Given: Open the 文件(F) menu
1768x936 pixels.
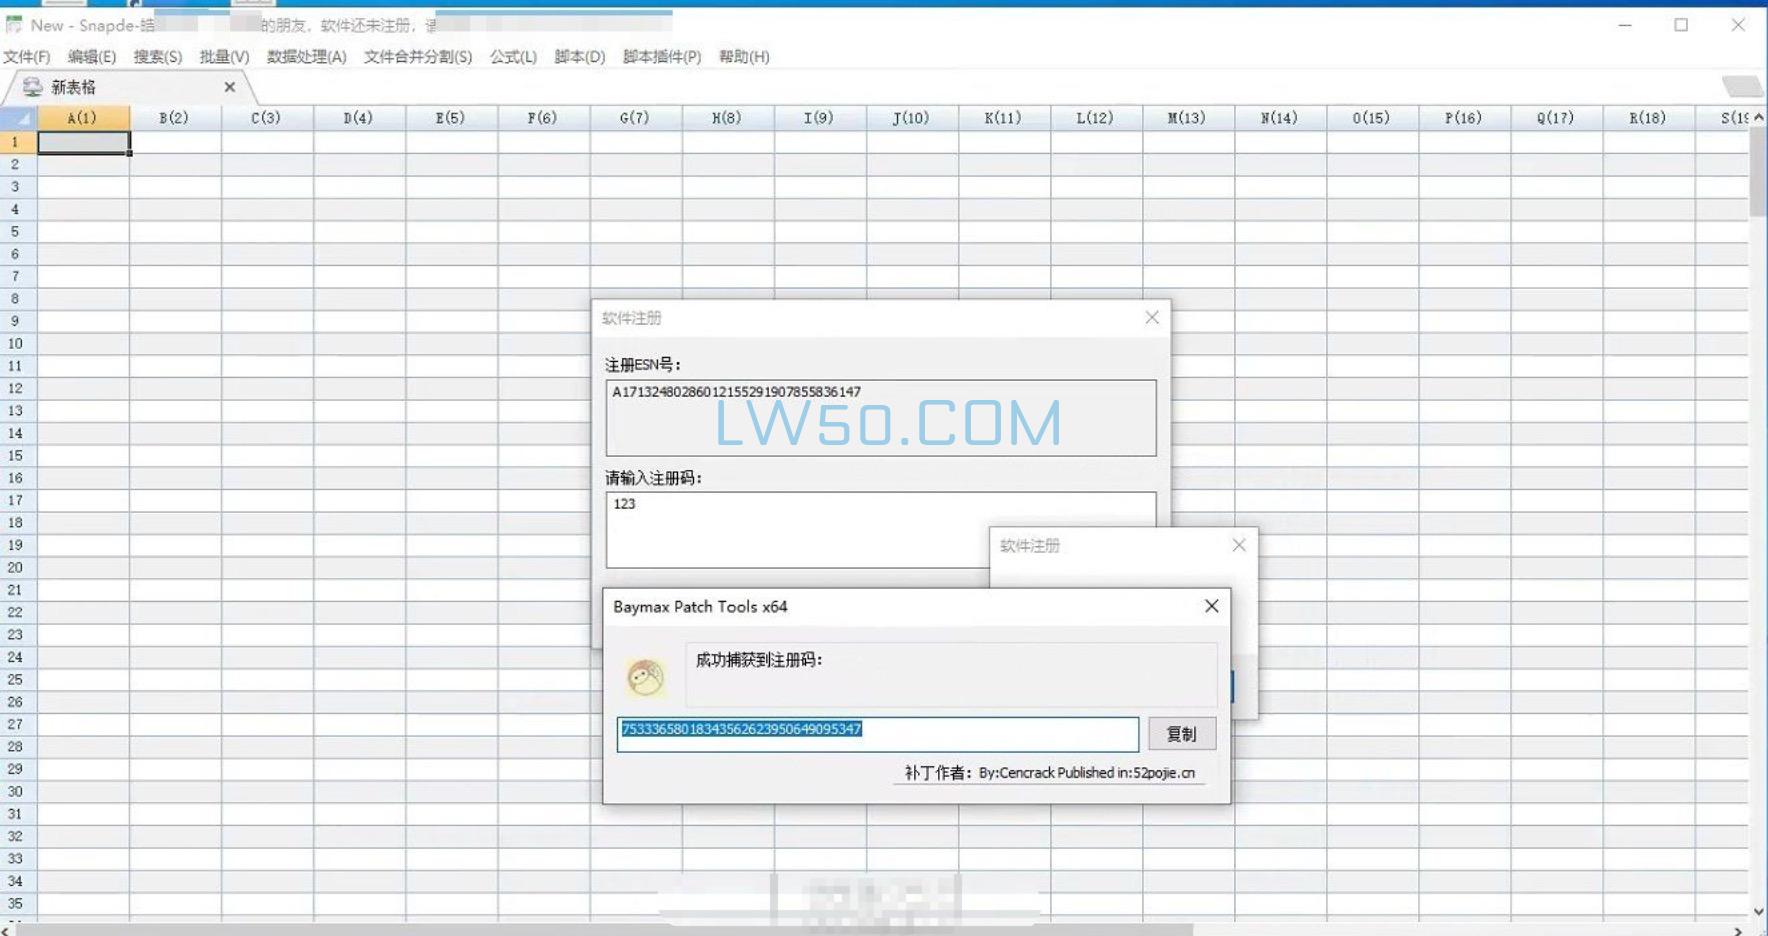Looking at the screenshot, I should point(27,57).
